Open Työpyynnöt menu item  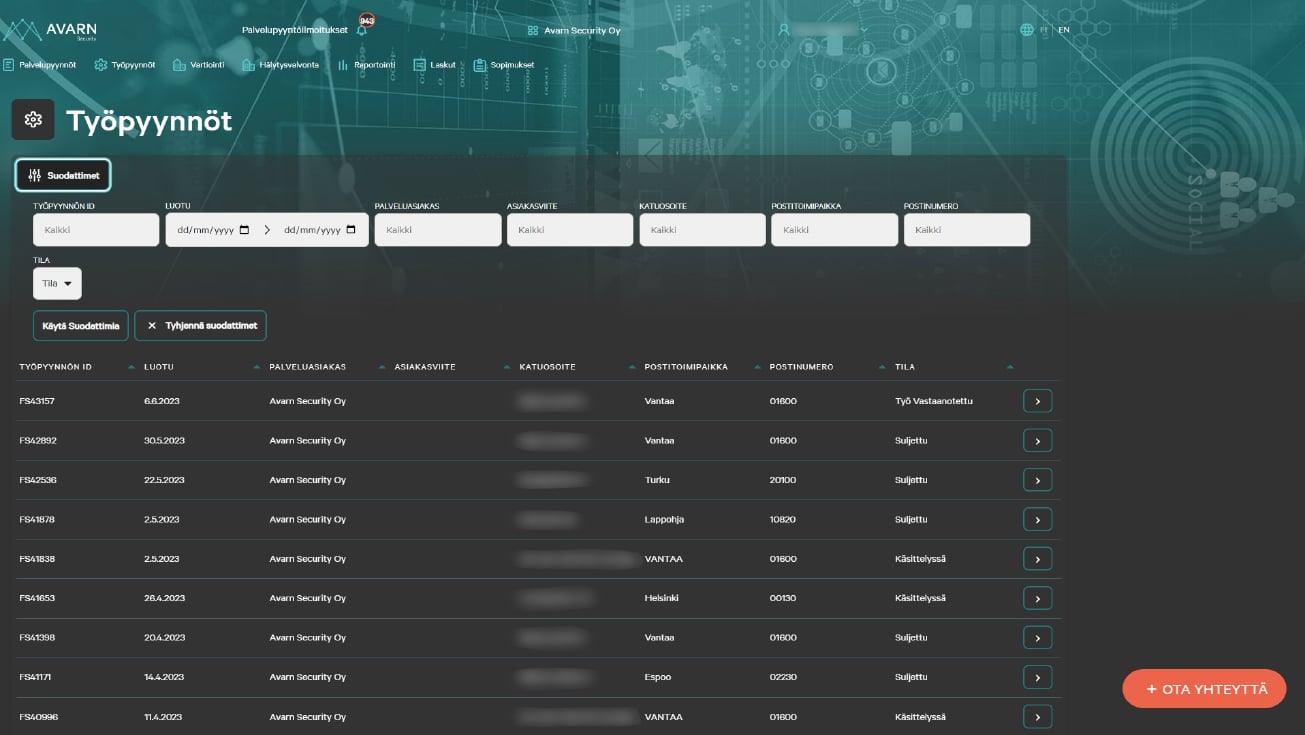(125, 65)
